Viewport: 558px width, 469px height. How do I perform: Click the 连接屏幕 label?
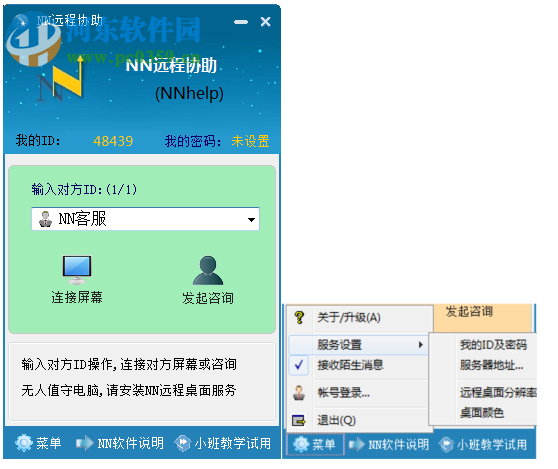77,297
